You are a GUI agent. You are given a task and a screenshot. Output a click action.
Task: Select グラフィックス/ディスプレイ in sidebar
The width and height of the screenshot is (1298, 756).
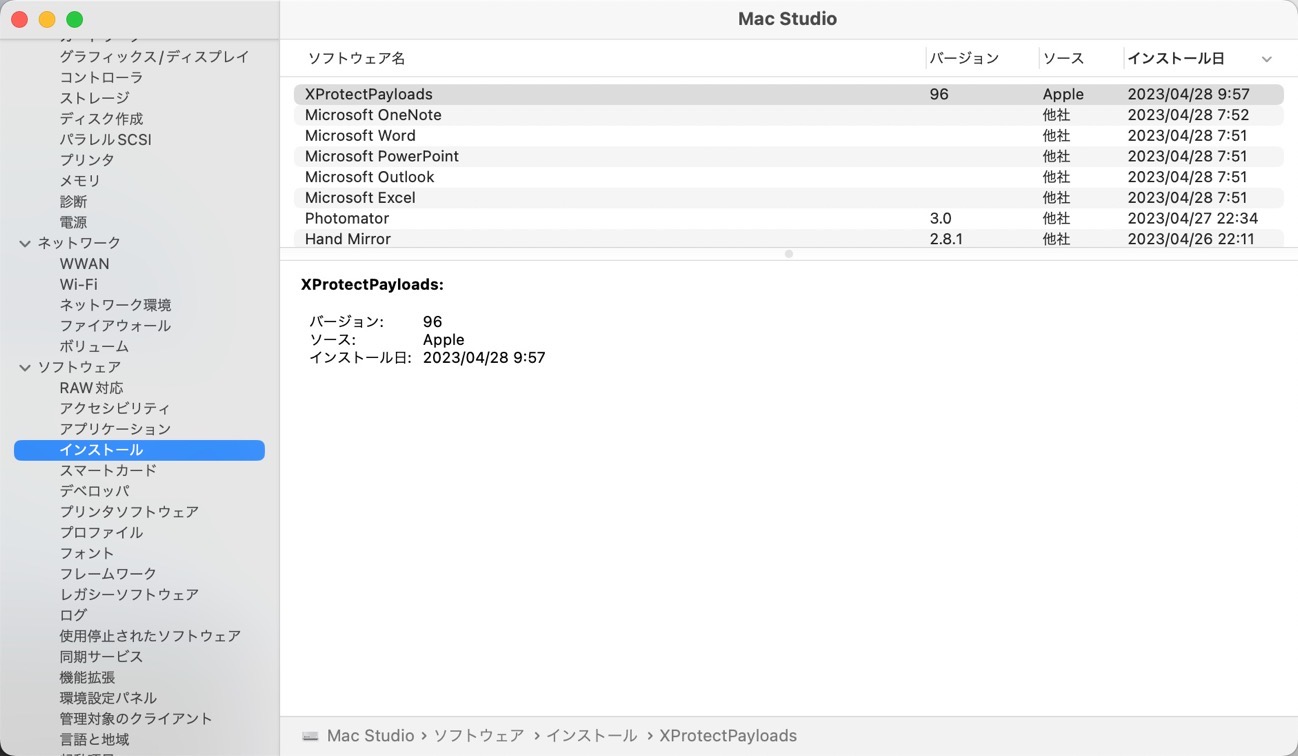[x=154, y=57]
